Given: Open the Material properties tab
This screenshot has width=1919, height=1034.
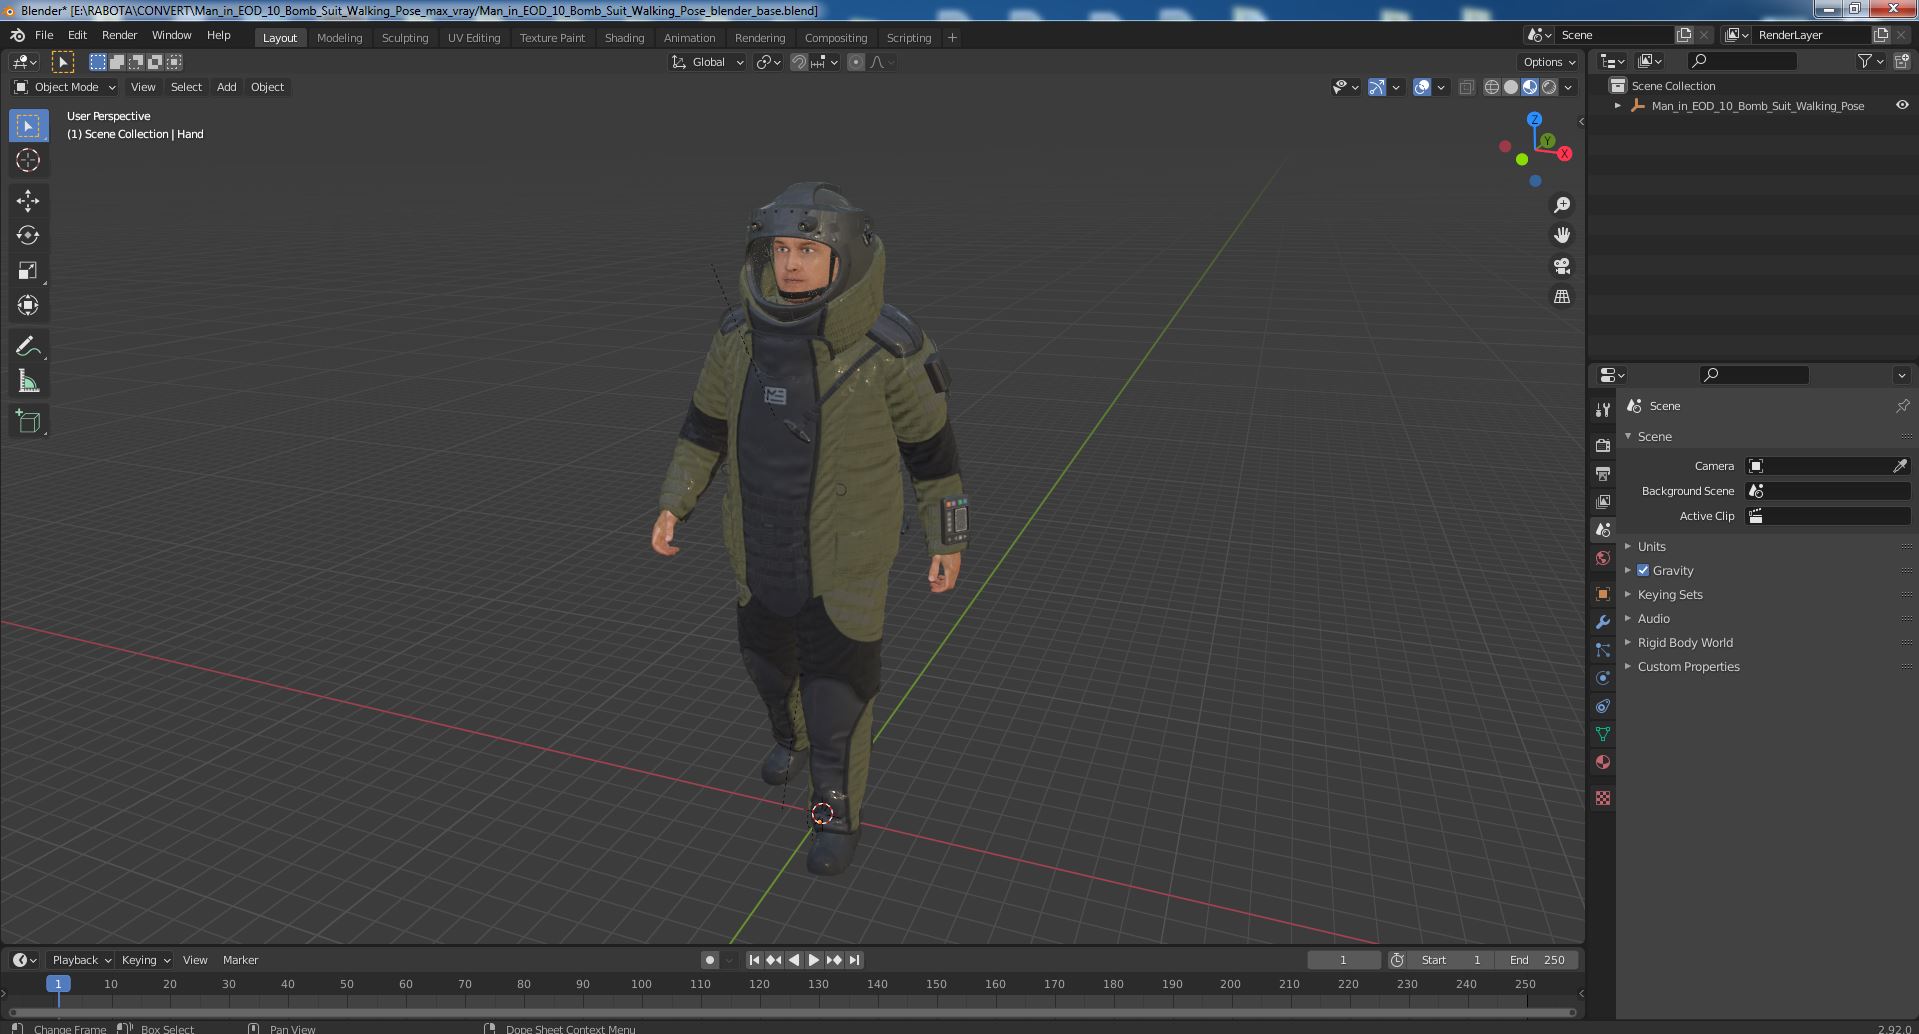Looking at the screenshot, I should (x=1603, y=762).
